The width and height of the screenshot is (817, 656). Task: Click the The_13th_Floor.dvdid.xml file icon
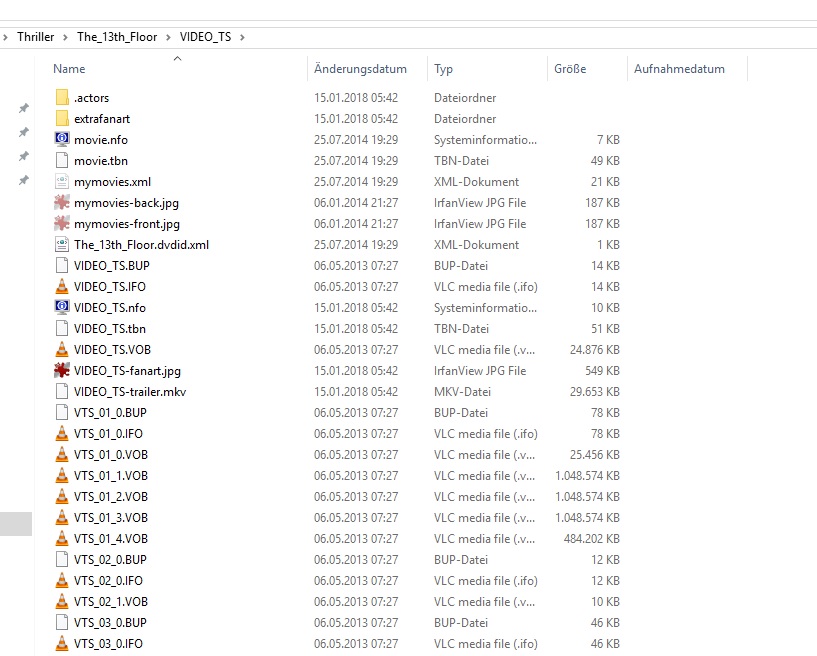(61, 244)
